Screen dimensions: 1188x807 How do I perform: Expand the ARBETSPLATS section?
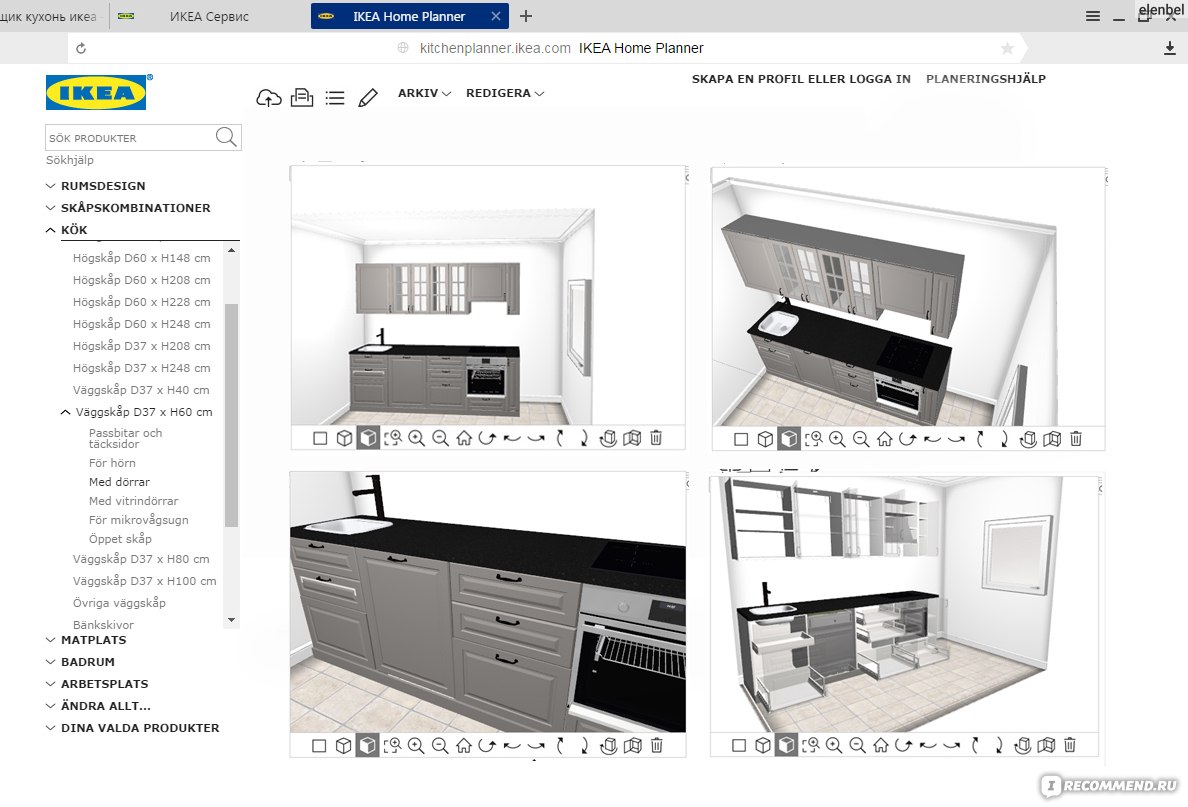pyautogui.click(x=97, y=683)
